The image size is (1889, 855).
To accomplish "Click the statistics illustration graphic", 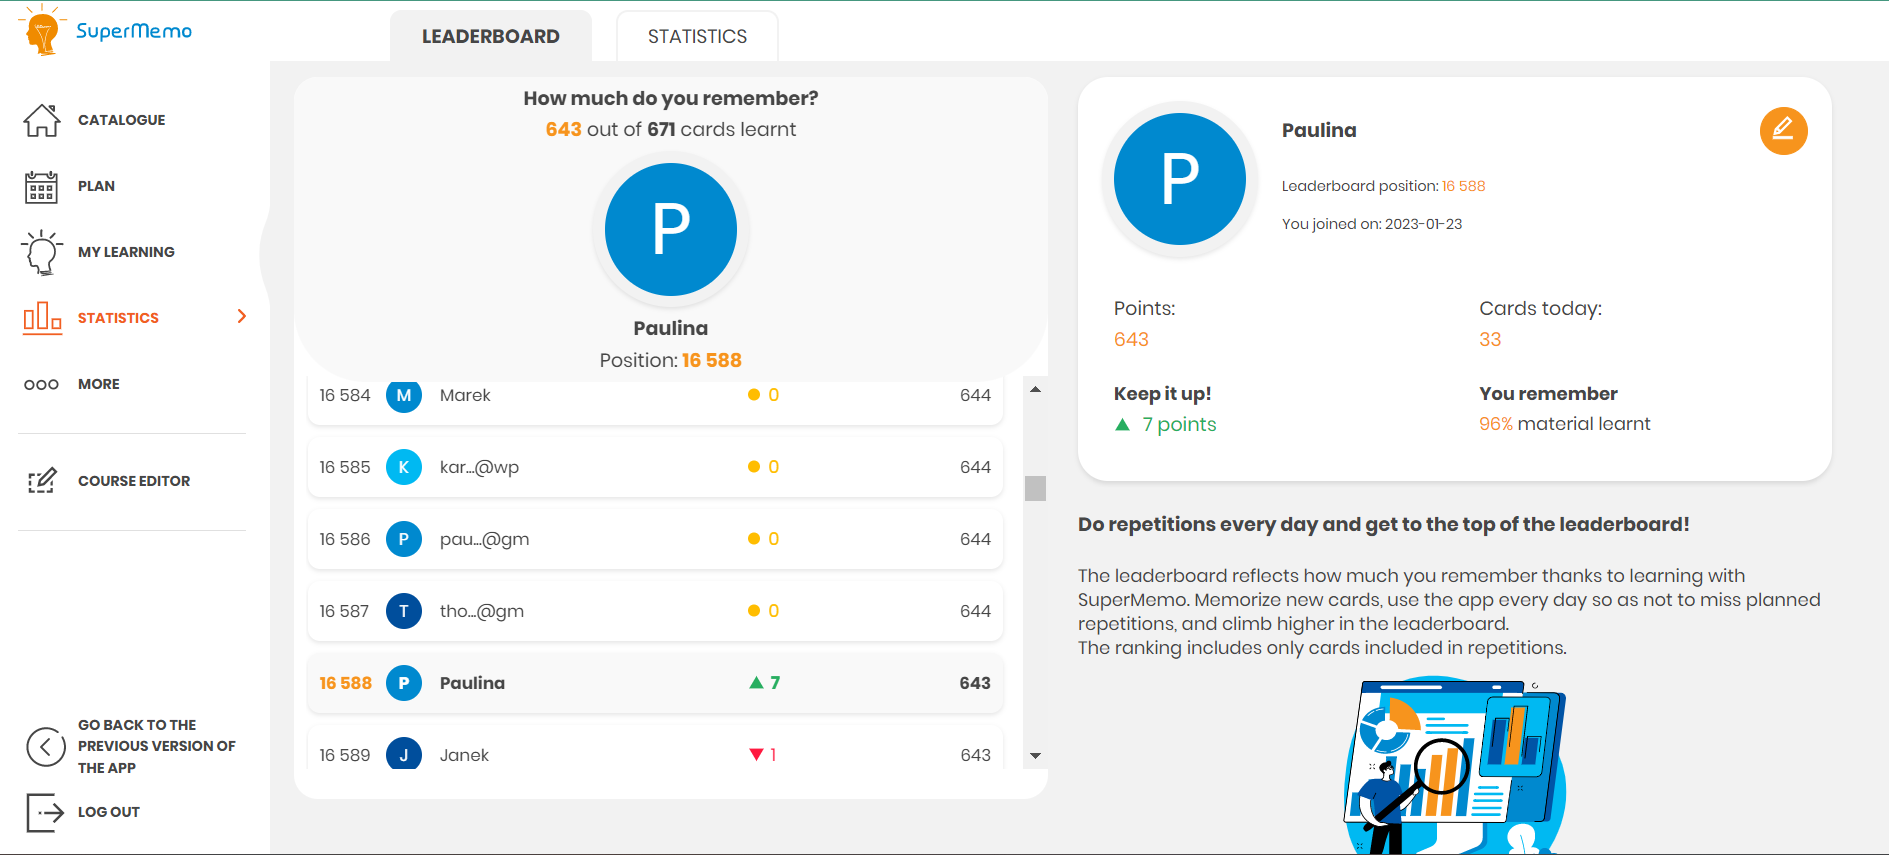I will click(1455, 767).
